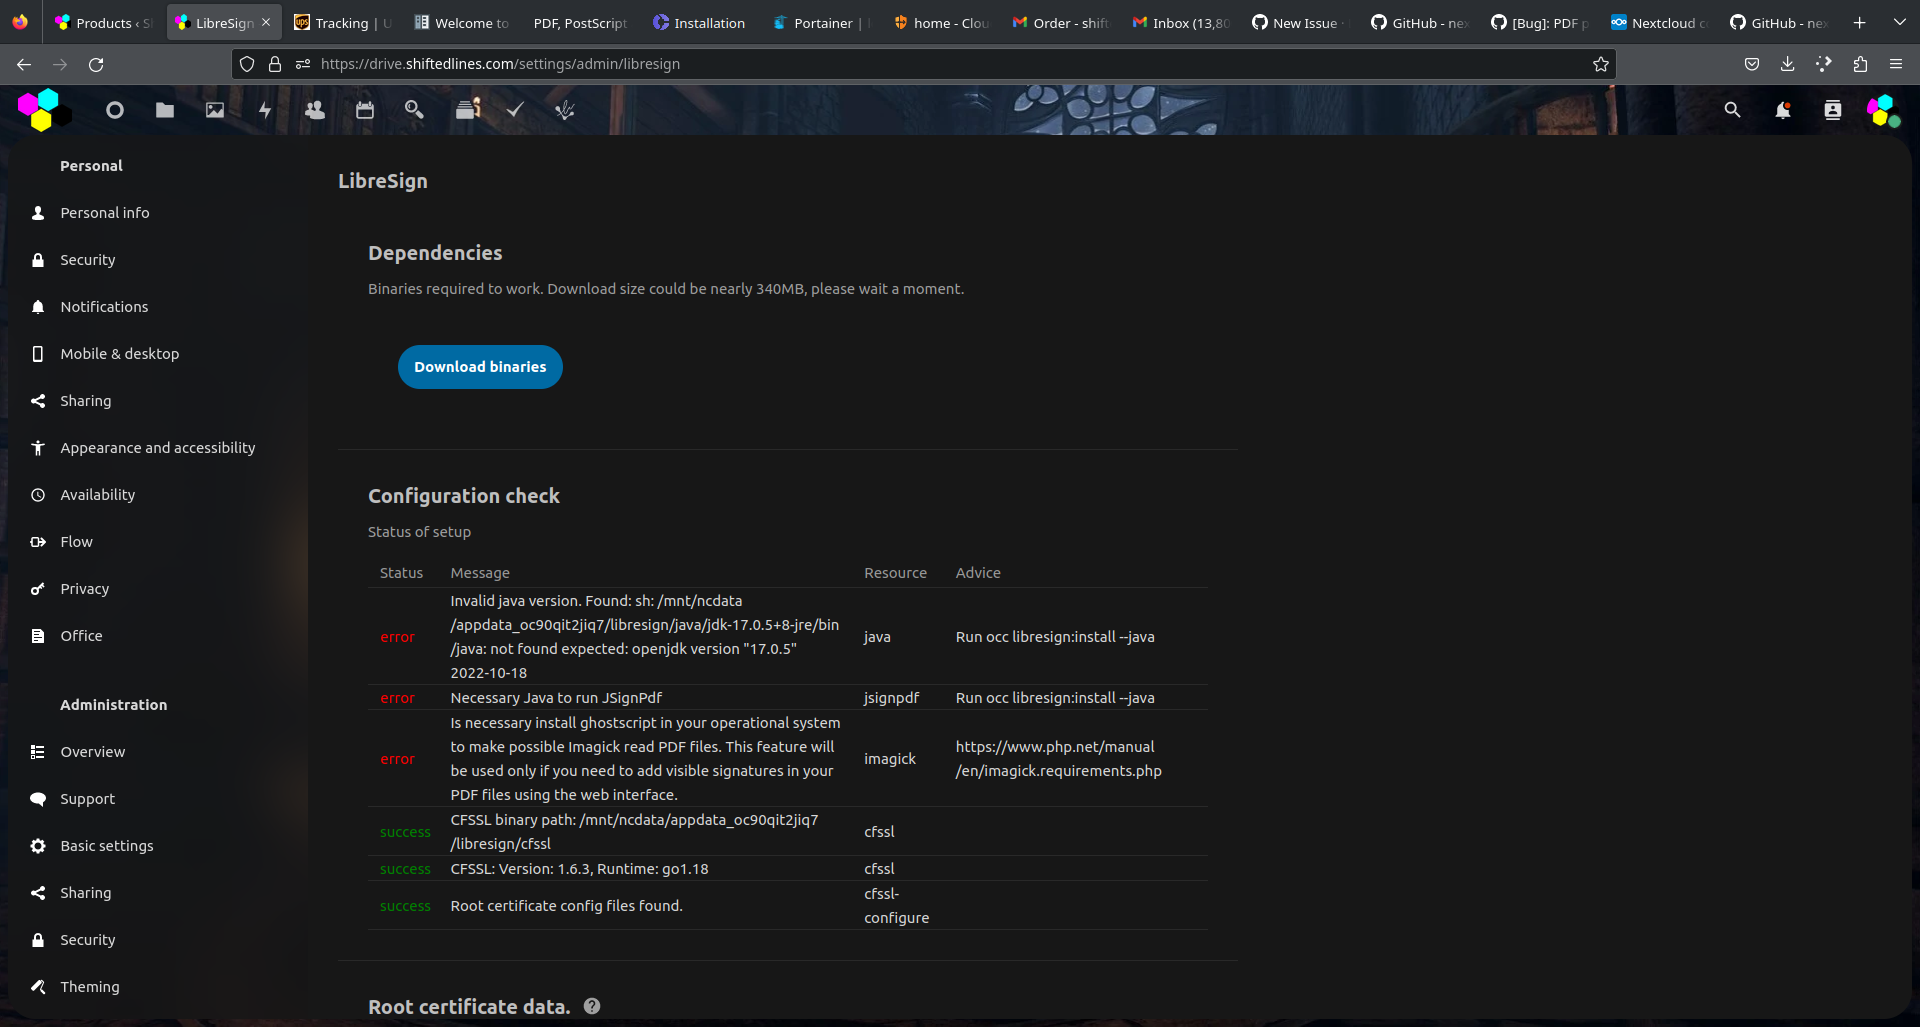Open the Activity app
The height and width of the screenshot is (1027, 1920).
tap(264, 110)
